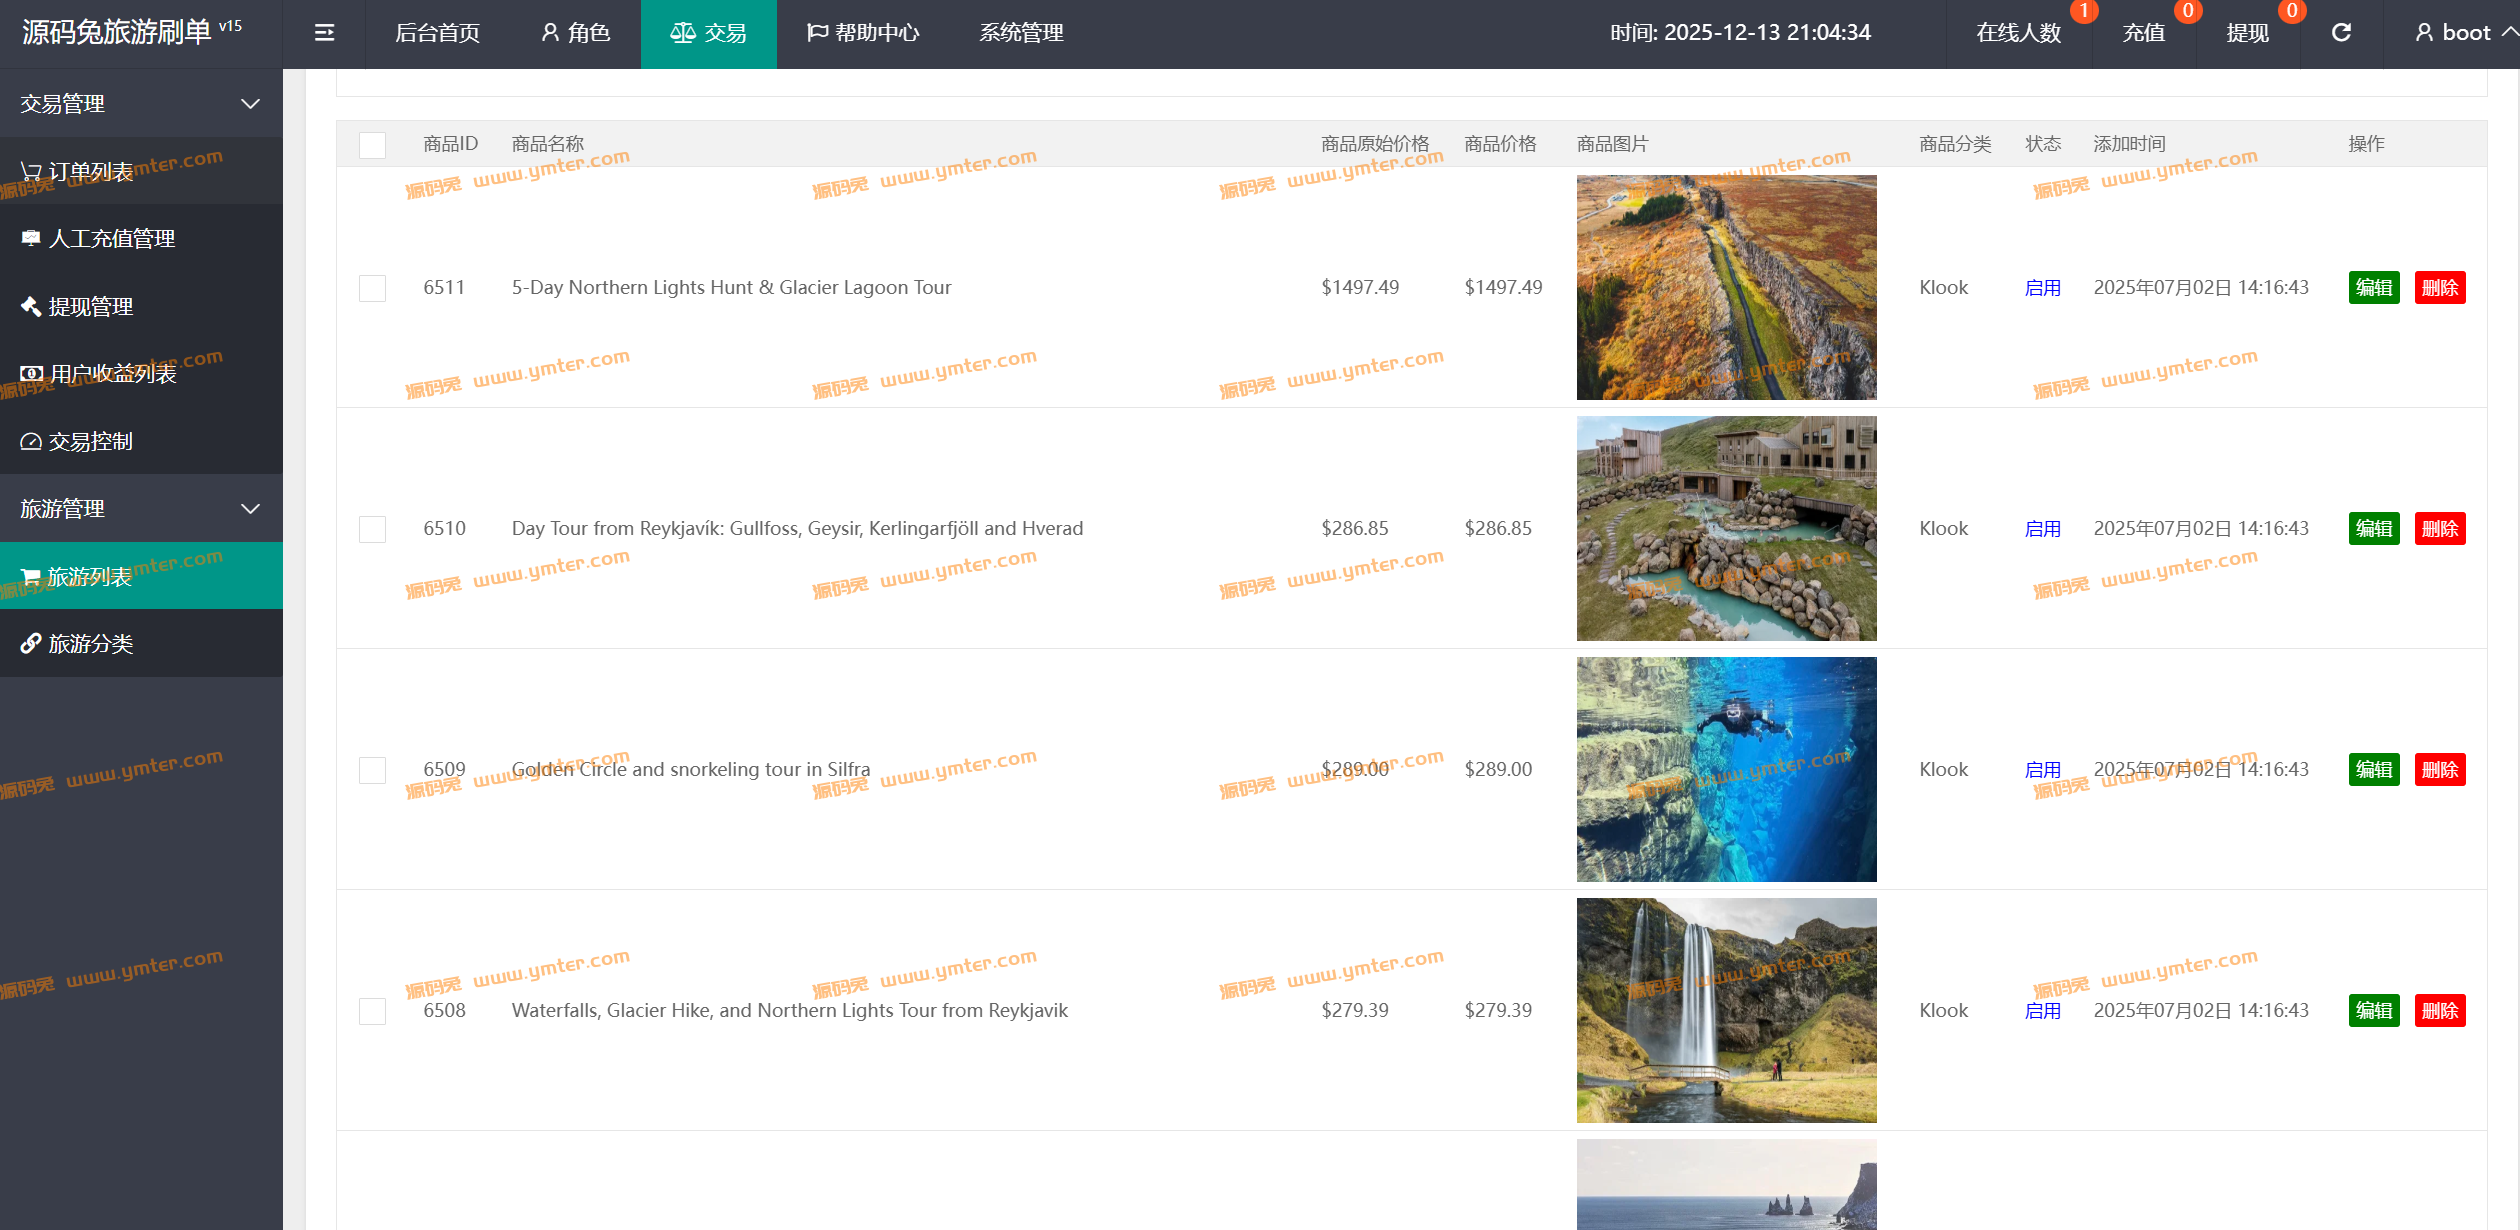This screenshot has width=2520, height=1230.
Task: Switch to the 帮助中心 top menu
Action: pos(863,33)
